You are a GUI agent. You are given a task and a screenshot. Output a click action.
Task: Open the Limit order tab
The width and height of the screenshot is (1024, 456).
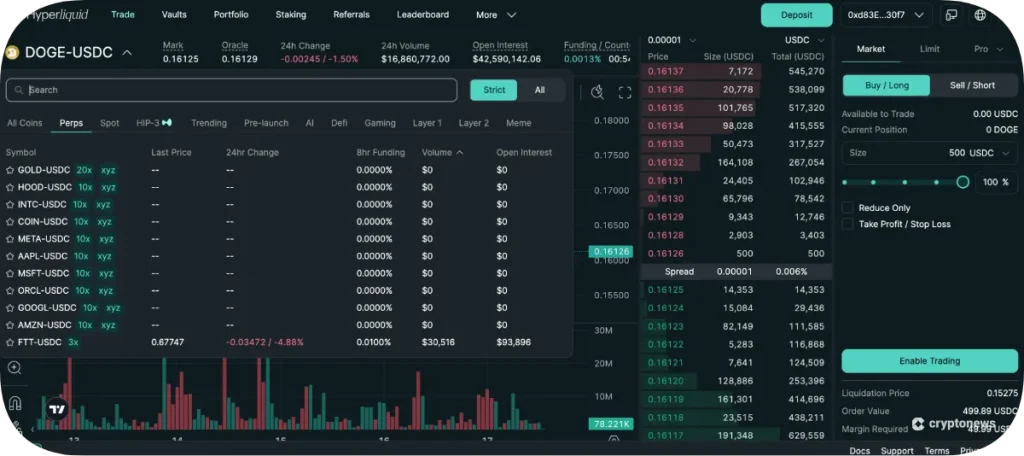point(929,49)
